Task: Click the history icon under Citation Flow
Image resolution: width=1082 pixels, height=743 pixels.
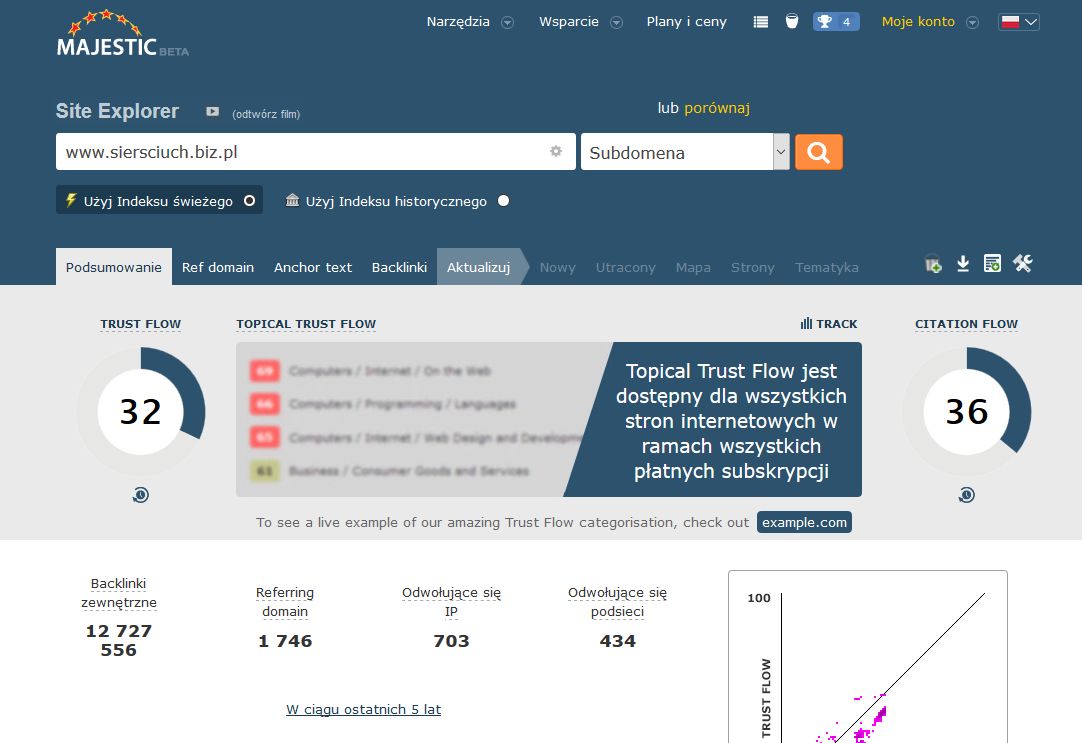Action: (967, 495)
